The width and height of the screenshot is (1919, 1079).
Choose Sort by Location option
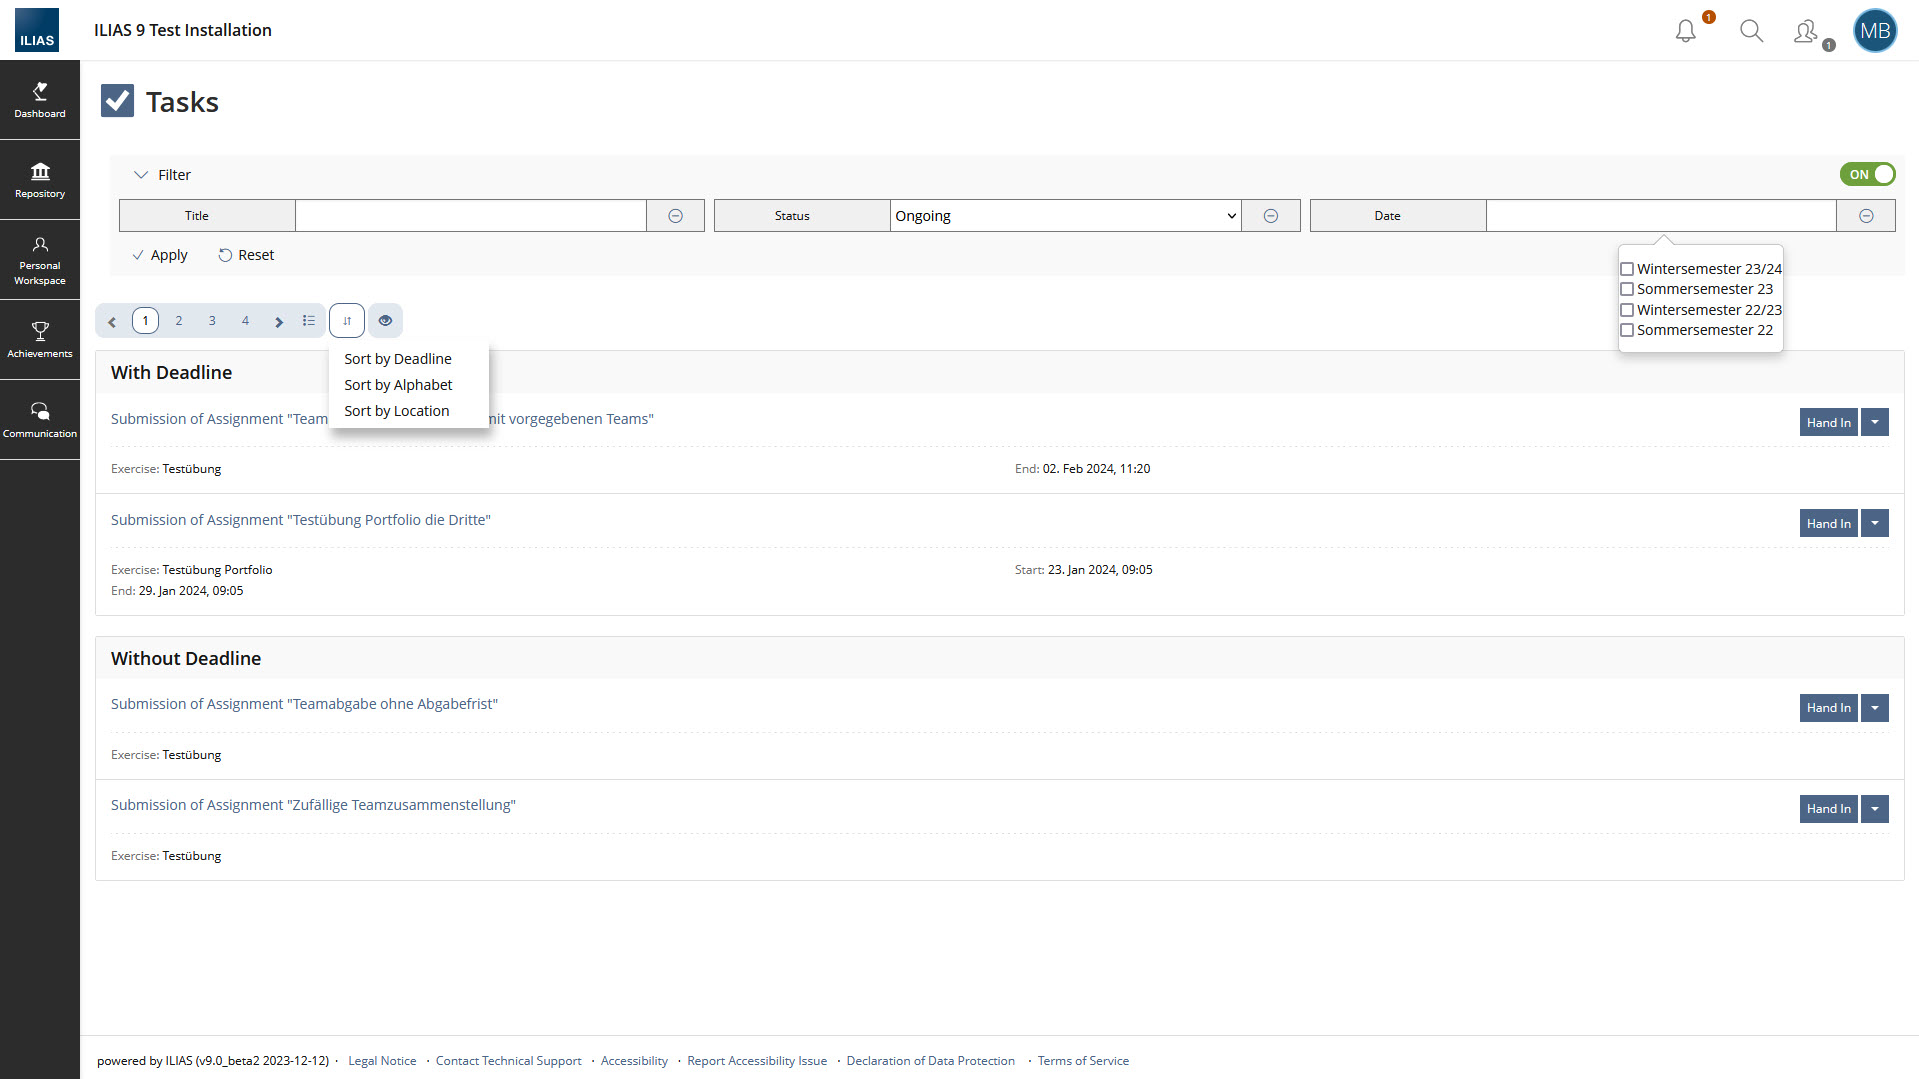click(396, 411)
